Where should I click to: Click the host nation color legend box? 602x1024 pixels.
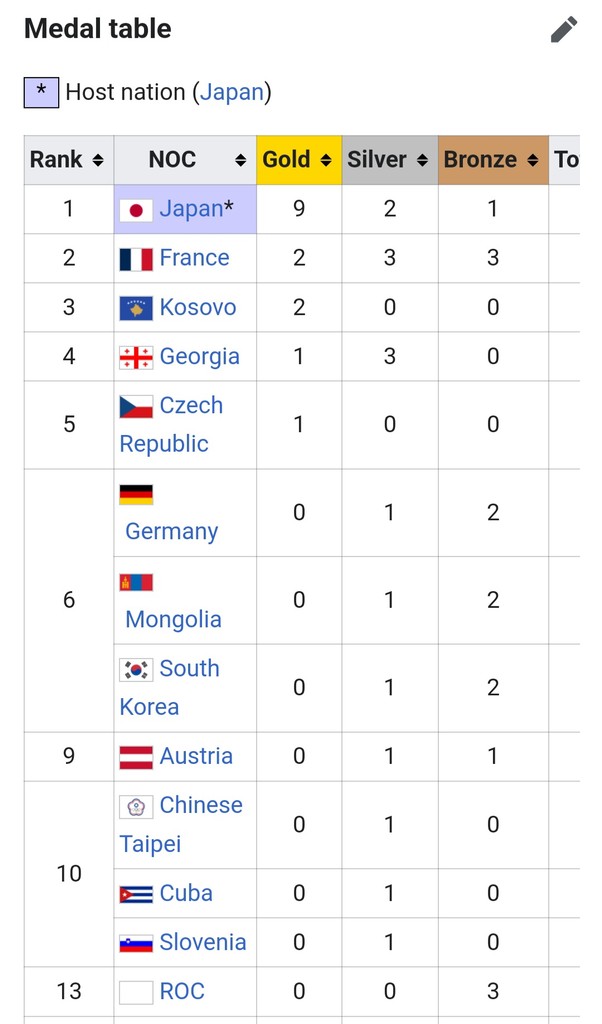coord(41,92)
